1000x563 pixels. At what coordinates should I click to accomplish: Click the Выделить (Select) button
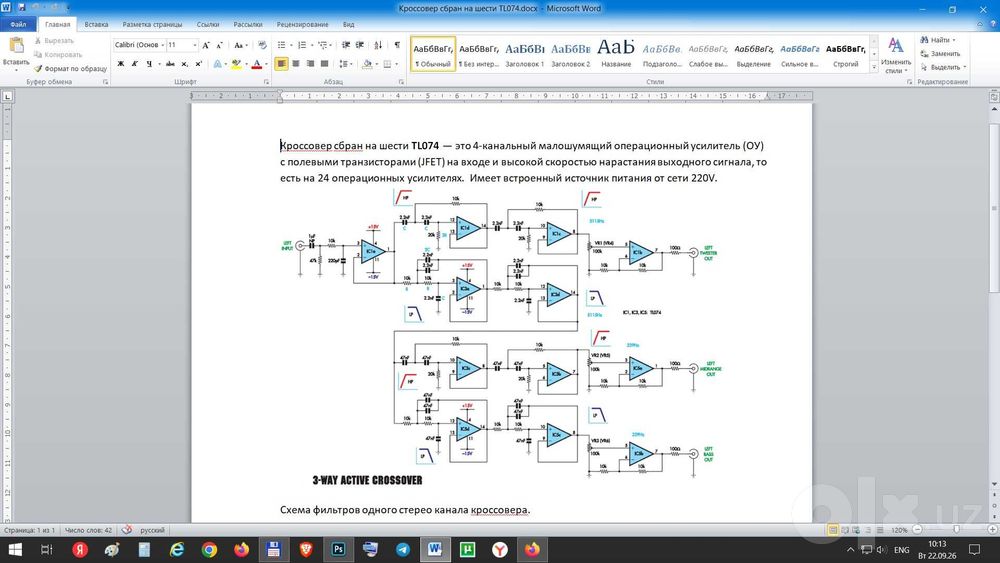pyautogui.click(x=944, y=67)
